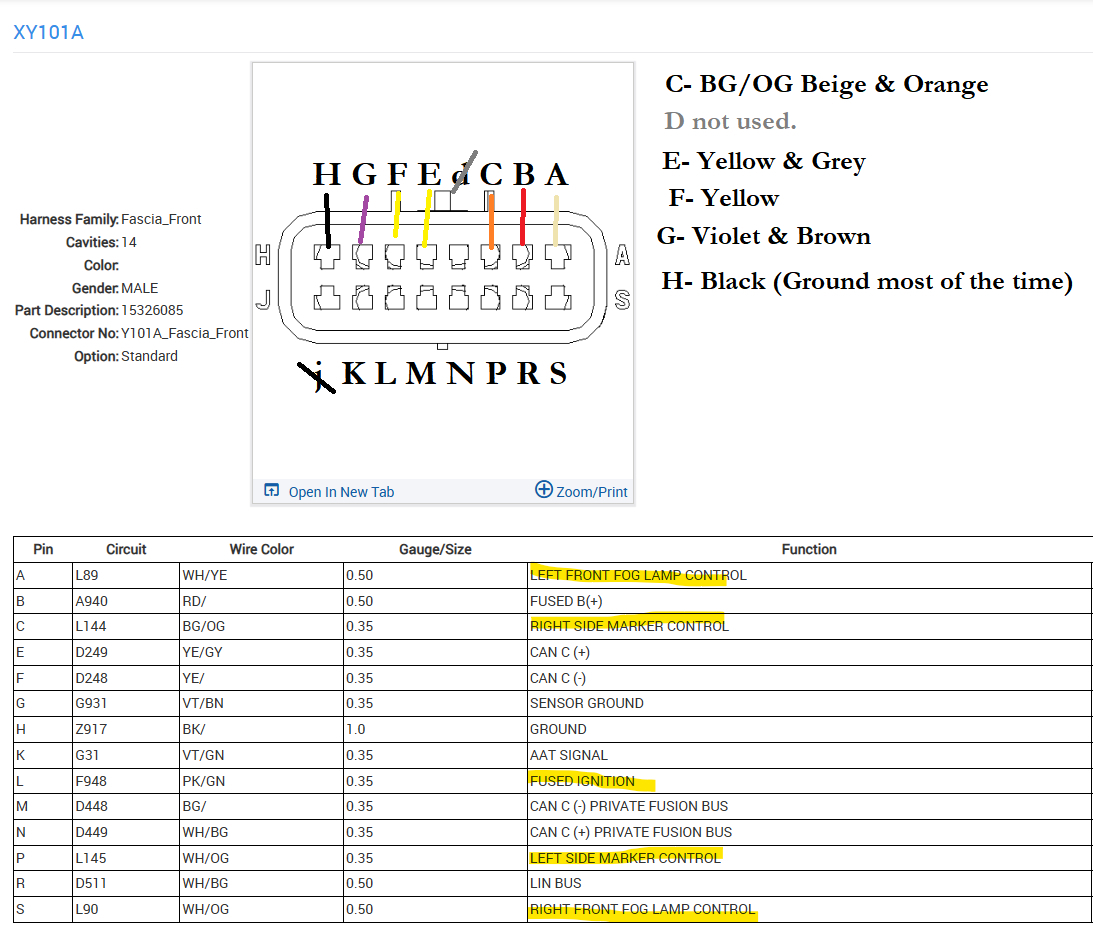
Task: Click the Circuit column header
Action: (126, 549)
